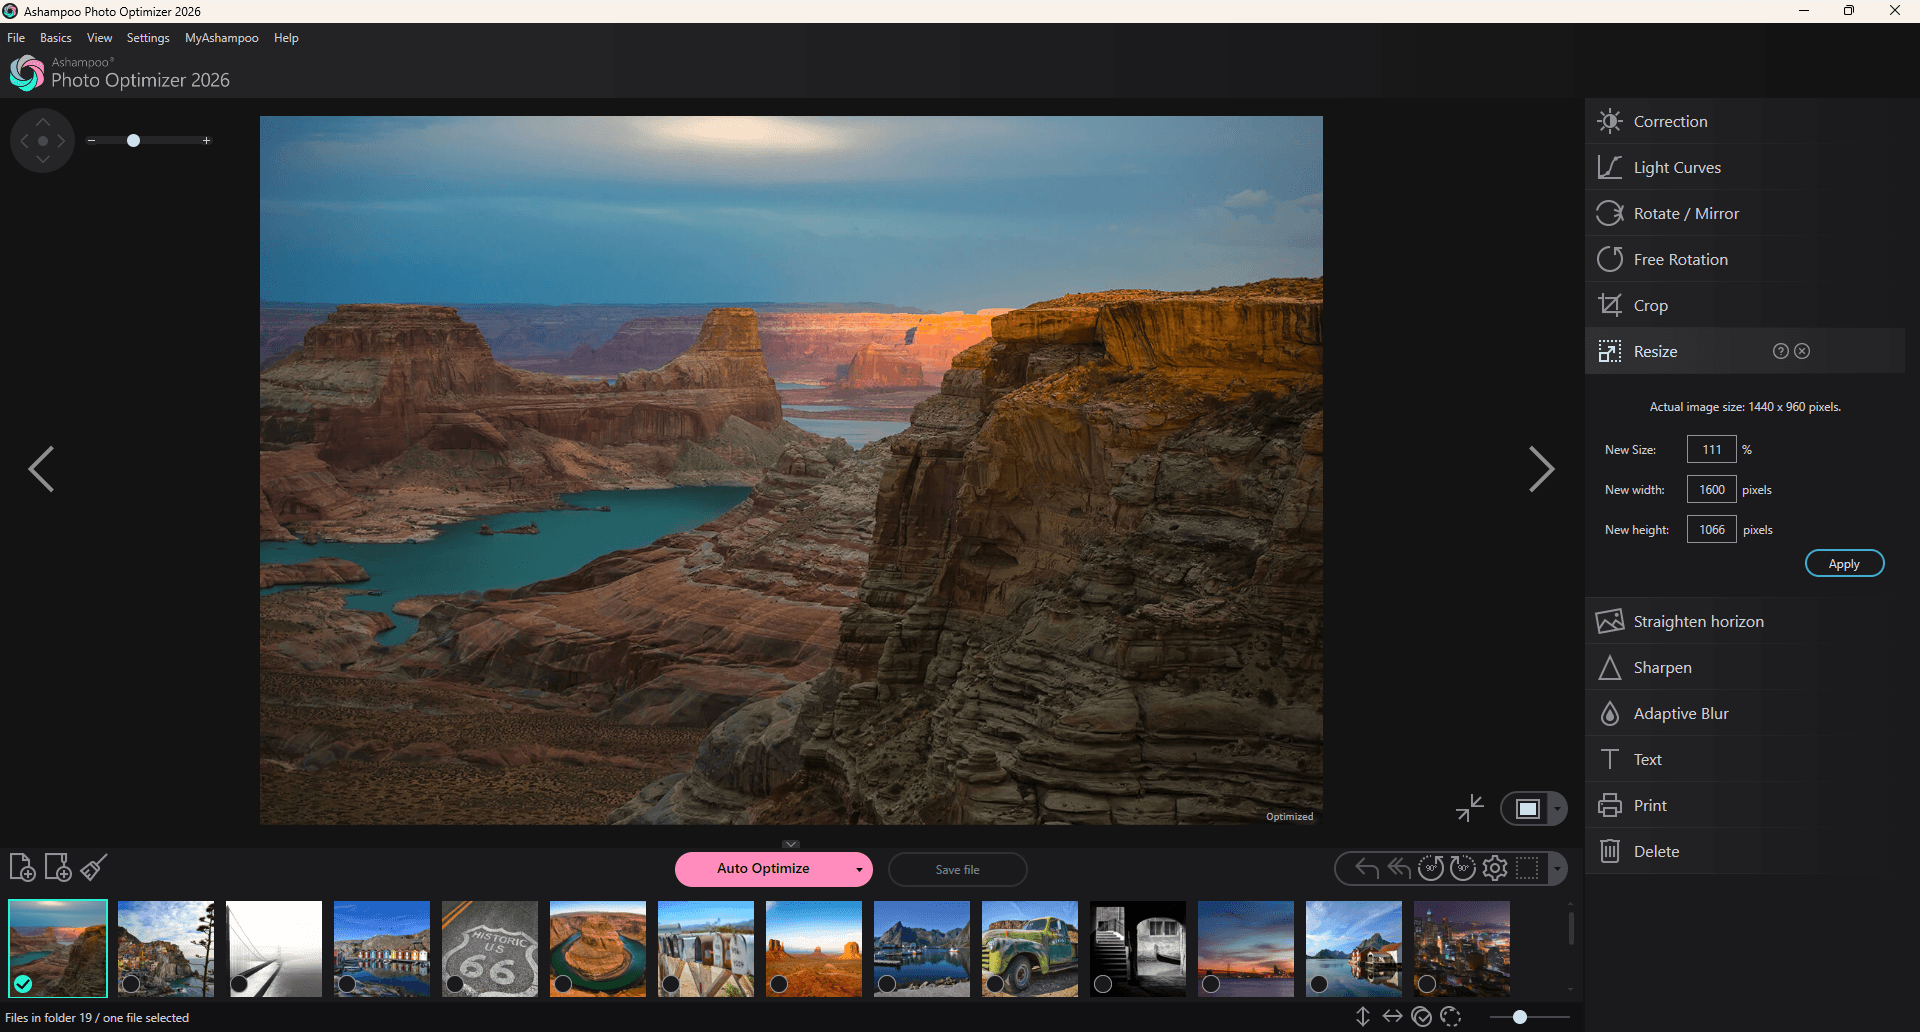The width and height of the screenshot is (1920, 1032).
Task: Open the Straighten horizon tool
Action: point(1745,621)
